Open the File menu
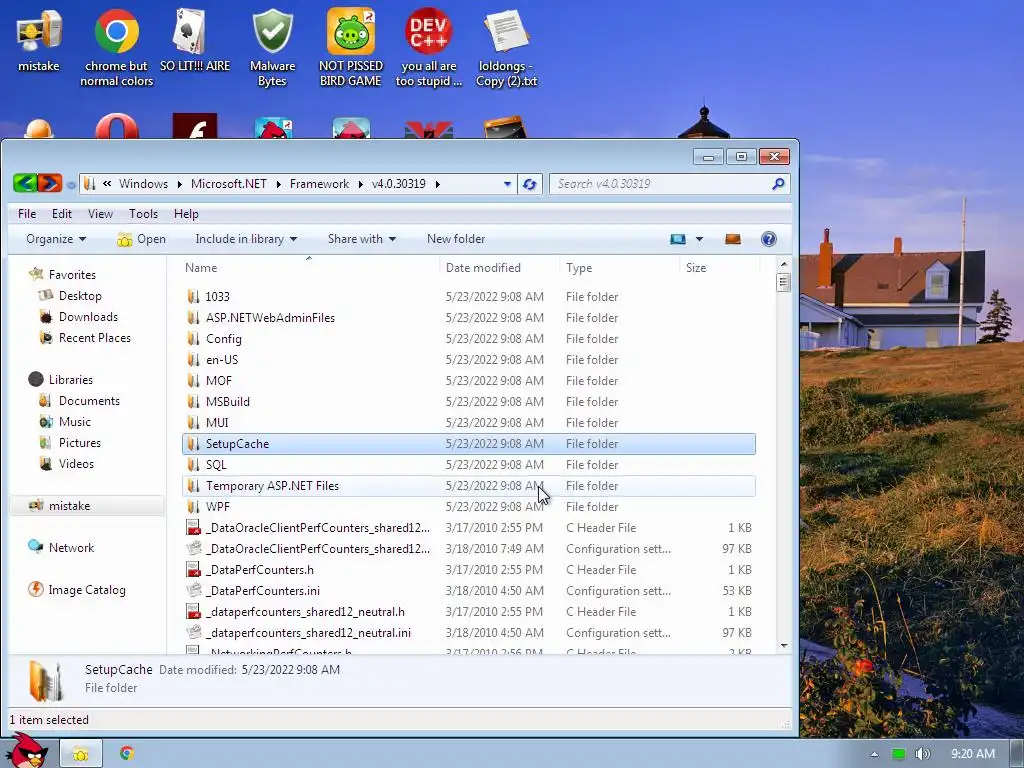 27,214
